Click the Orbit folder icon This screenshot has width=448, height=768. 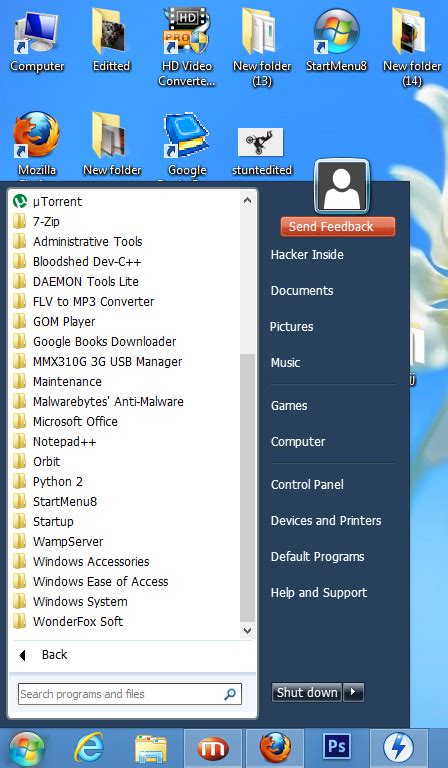click(x=20, y=461)
